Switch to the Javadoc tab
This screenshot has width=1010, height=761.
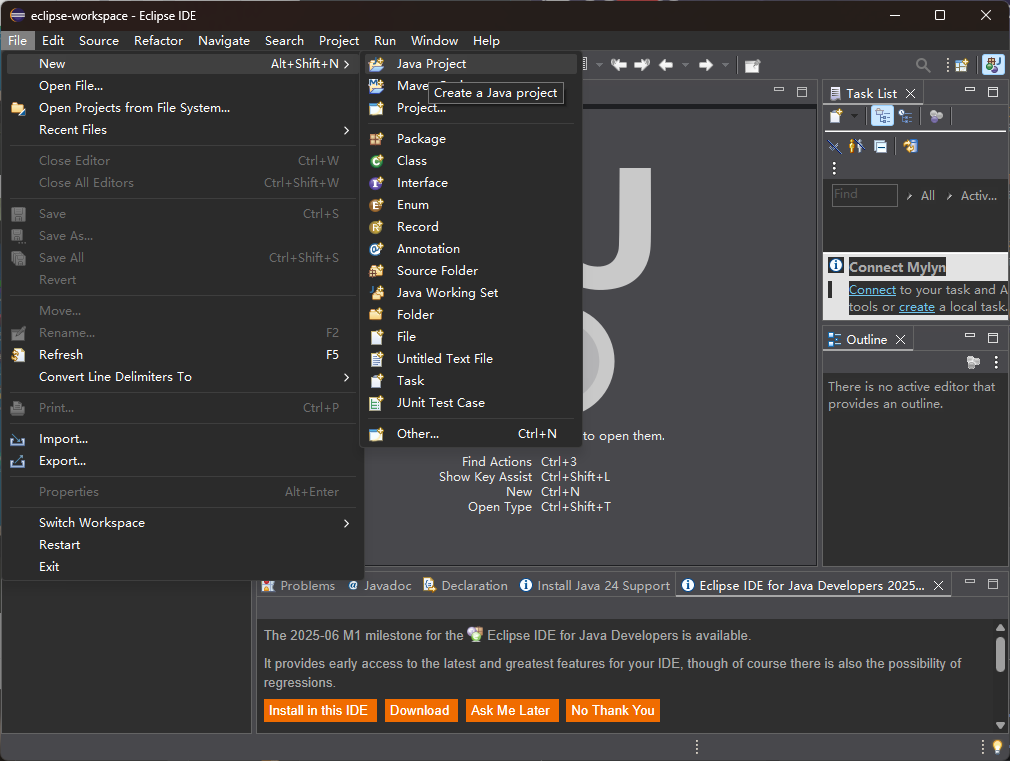(379, 585)
